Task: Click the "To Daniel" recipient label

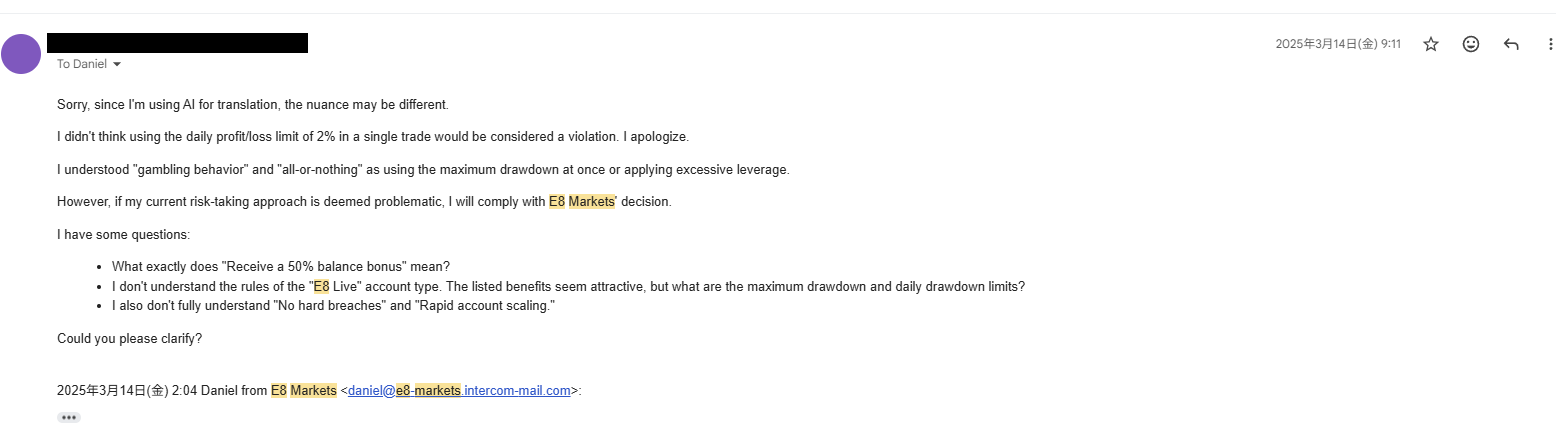Action: click(81, 65)
